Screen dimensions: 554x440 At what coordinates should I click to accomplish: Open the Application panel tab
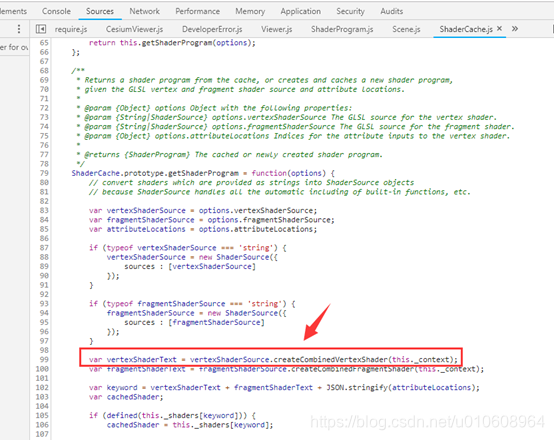[x=300, y=11]
